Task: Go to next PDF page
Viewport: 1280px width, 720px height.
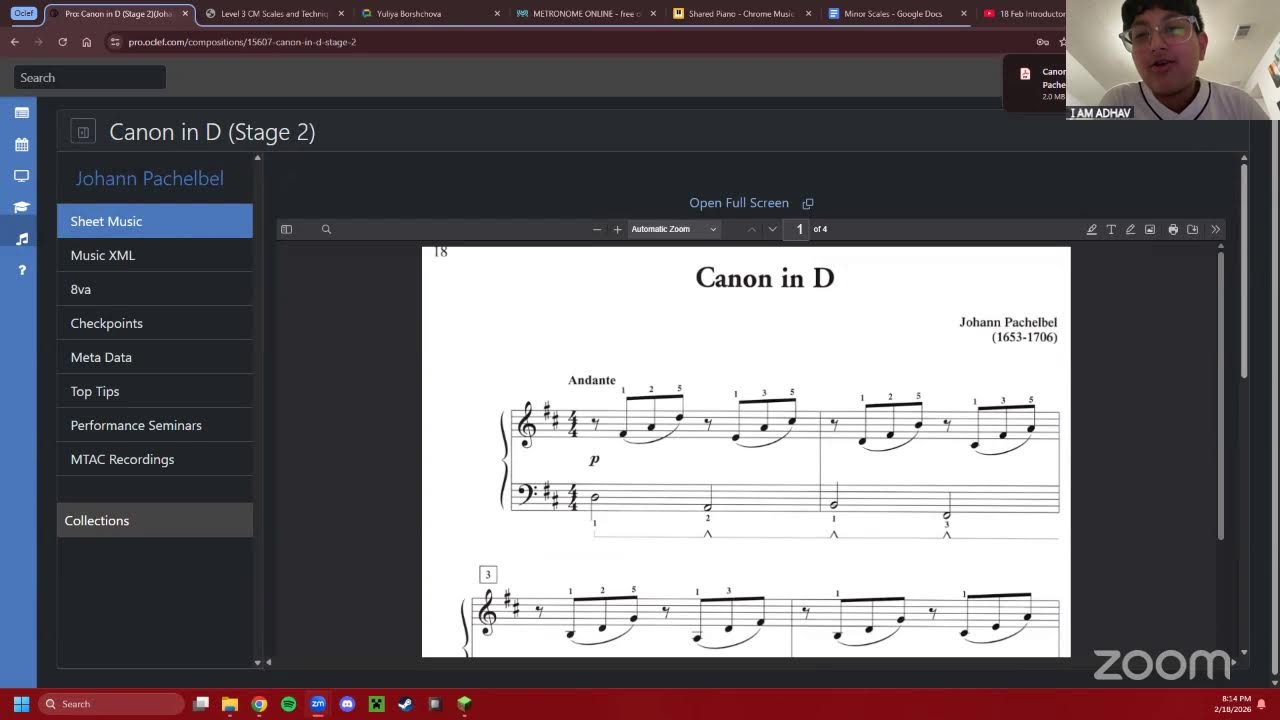Action: click(x=772, y=229)
